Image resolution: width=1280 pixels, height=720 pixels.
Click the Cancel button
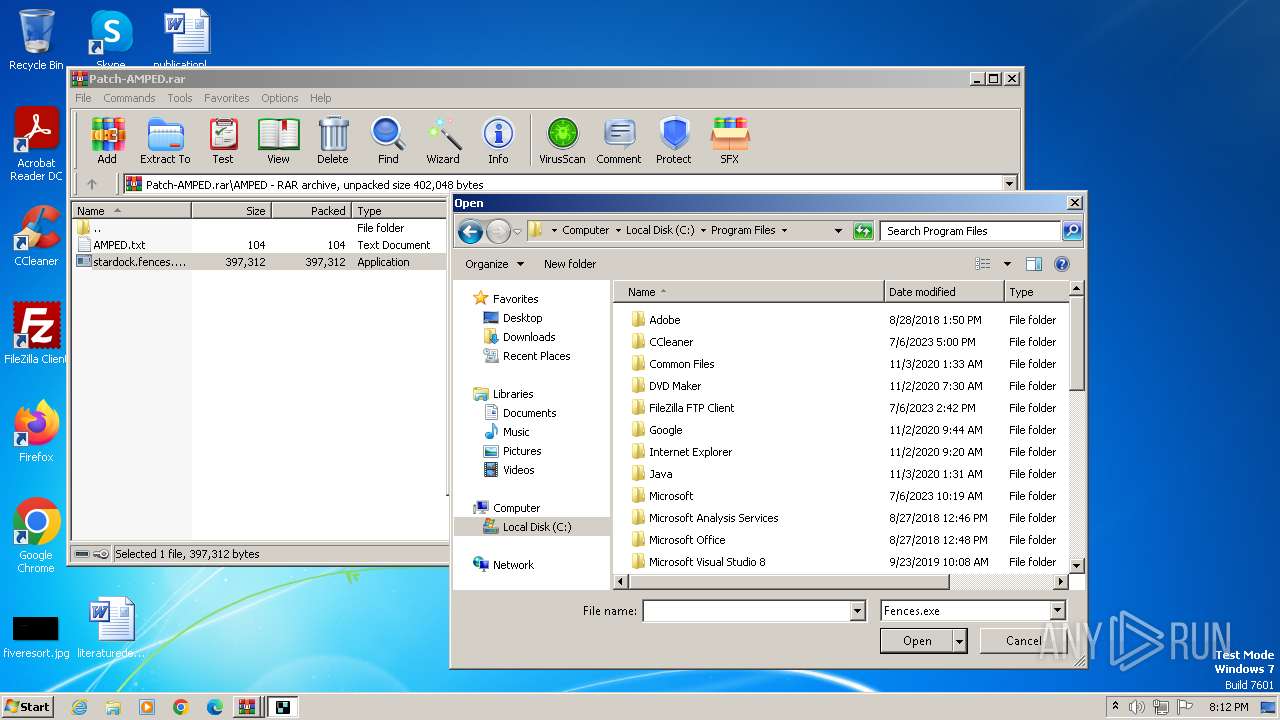(x=1023, y=641)
